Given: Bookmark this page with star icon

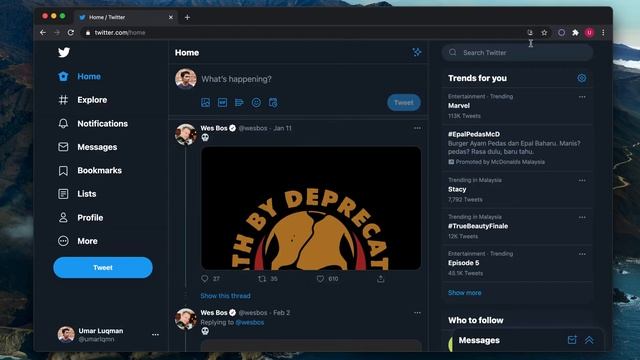Looking at the screenshot, I should coord(544,33).
